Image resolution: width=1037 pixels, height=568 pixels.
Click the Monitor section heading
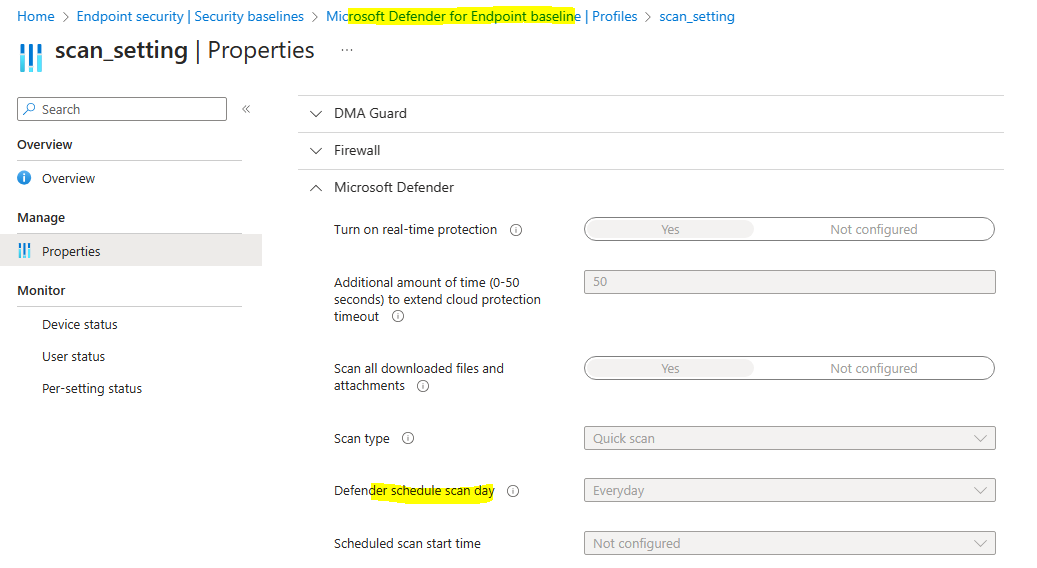coord(41,290)
